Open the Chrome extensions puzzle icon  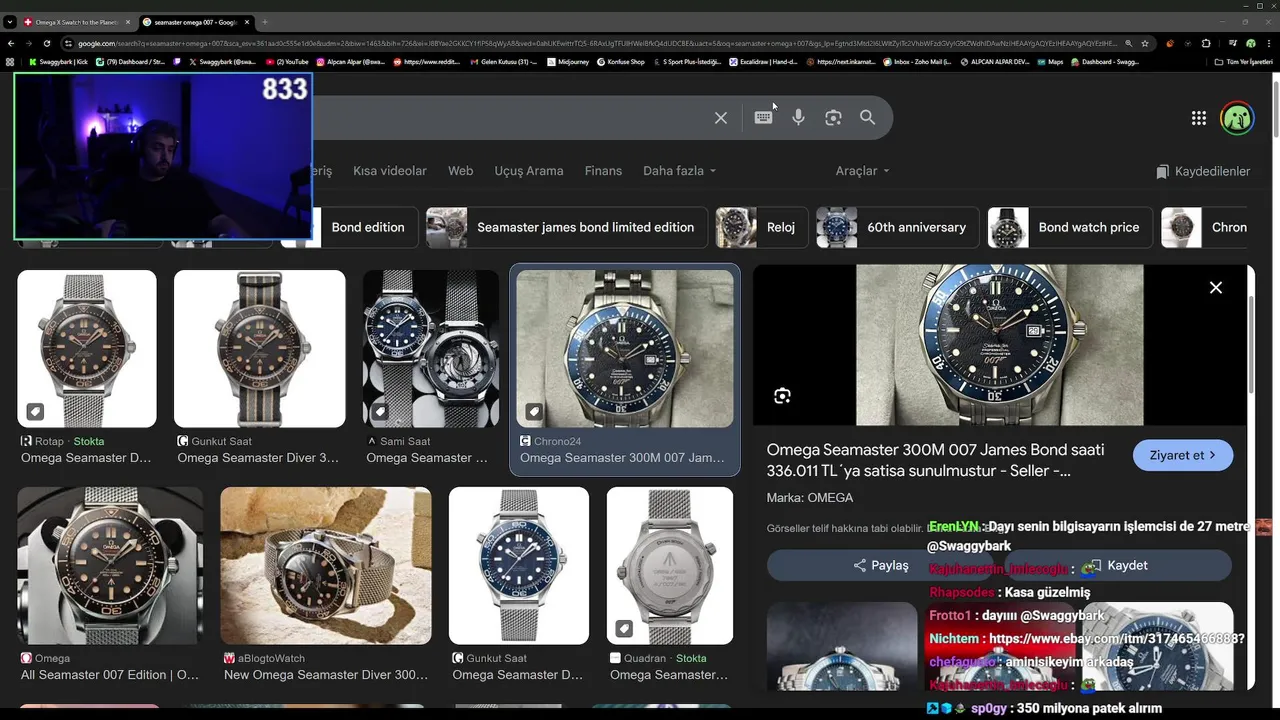[1206, 44]
